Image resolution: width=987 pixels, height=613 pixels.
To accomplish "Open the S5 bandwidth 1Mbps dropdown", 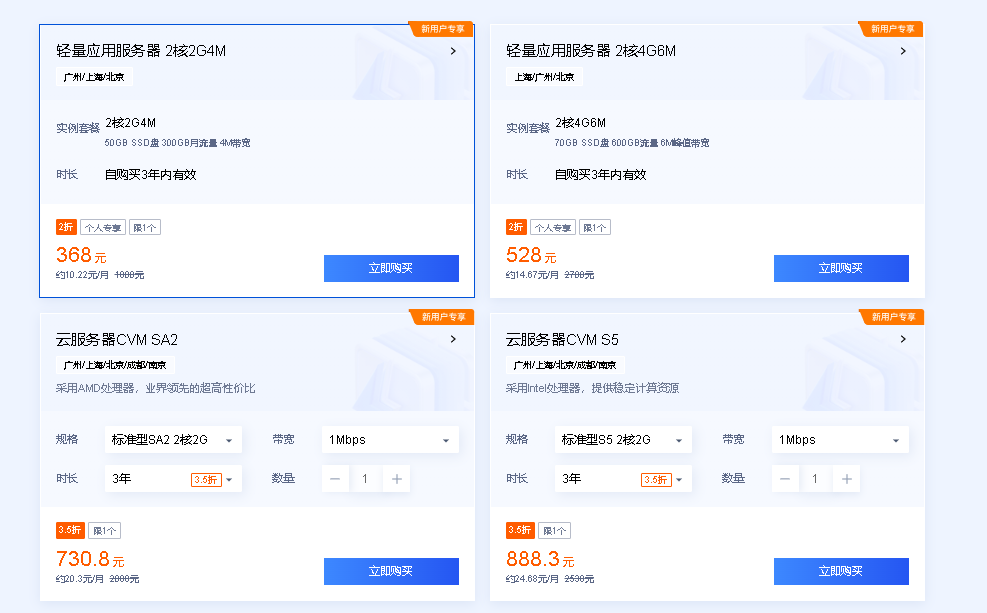I will click(x=840, y=440).
